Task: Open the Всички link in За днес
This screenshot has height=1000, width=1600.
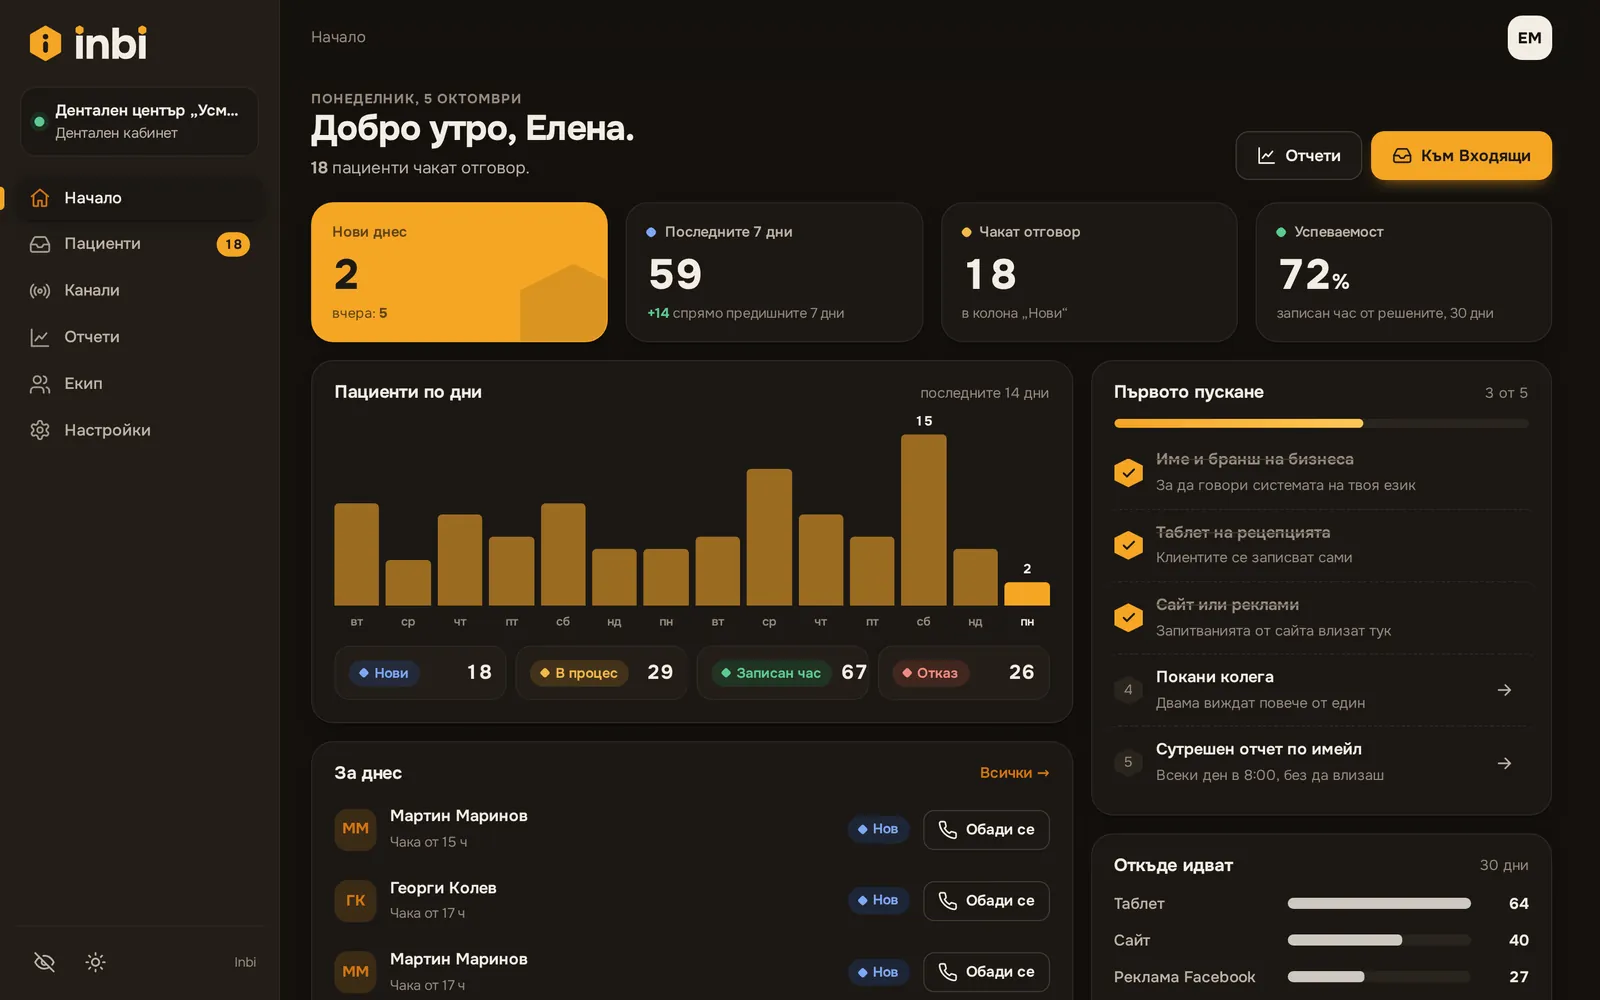Action: (1014, 773)
